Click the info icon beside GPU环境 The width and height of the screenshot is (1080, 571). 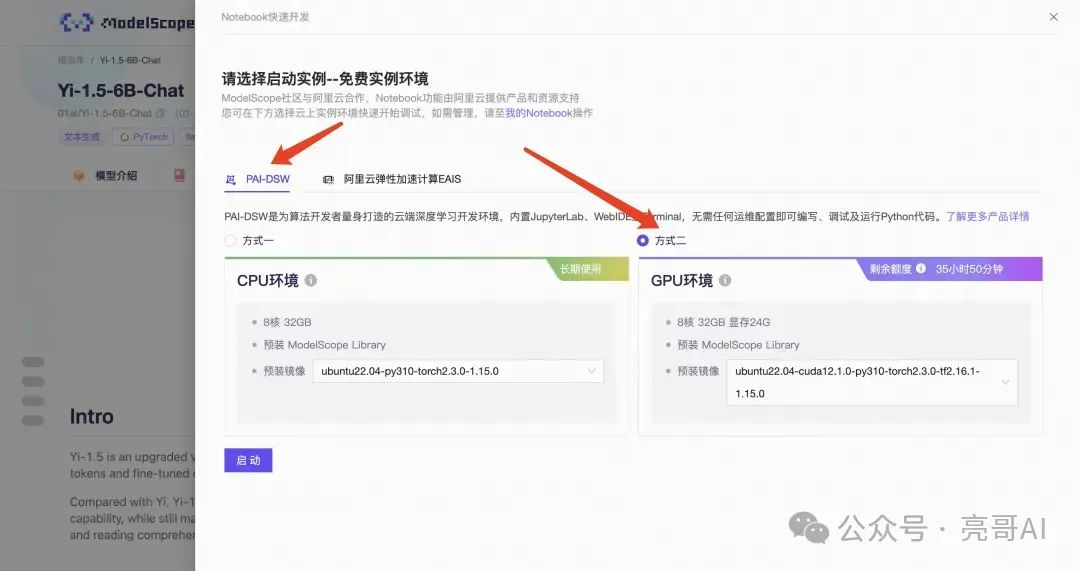click(x=725, y=280)
